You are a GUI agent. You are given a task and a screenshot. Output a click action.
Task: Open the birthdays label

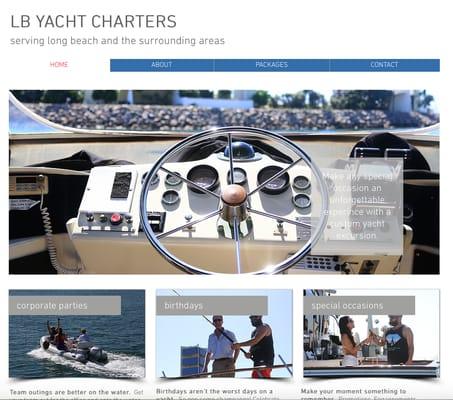coord(212,306)
